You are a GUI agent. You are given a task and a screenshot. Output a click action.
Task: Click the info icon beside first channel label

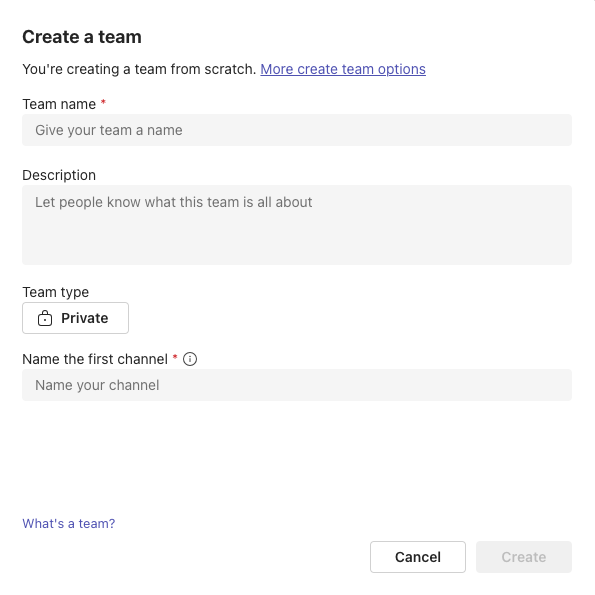[x=190, y=359]
